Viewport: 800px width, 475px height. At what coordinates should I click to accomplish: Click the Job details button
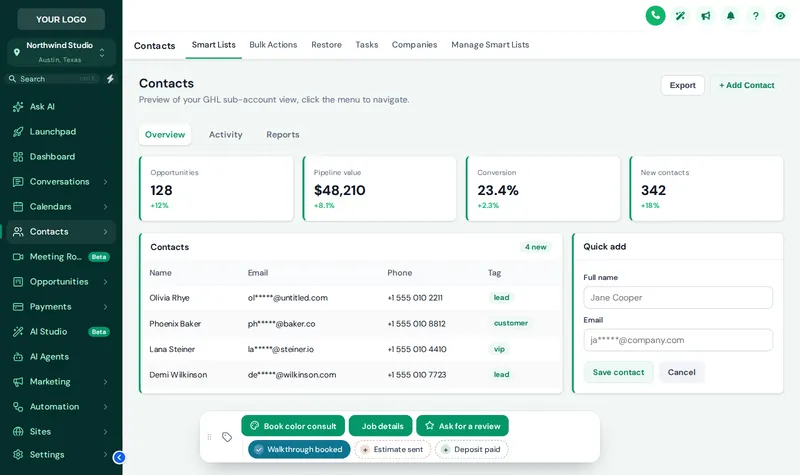click(381, 426)
